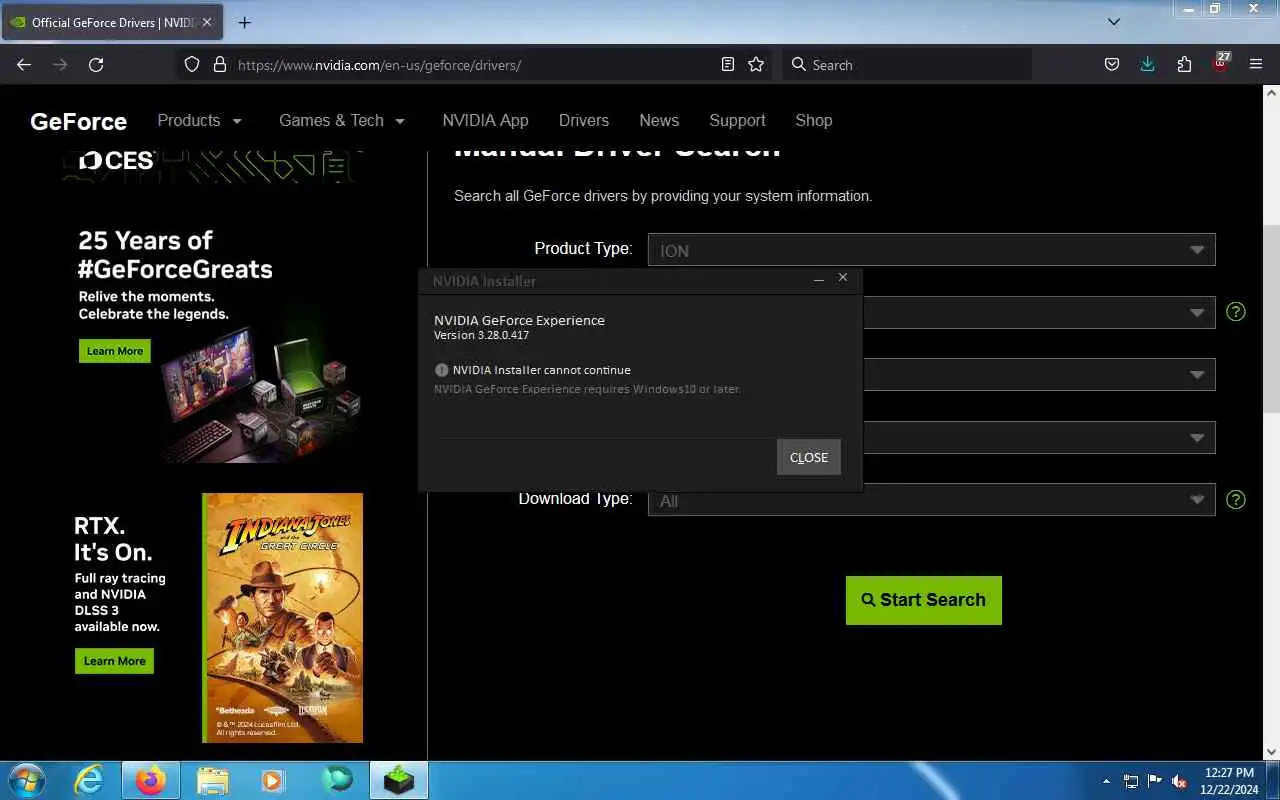The image size is (1280, 800).
Task: Click the nvidia.com address bar URL
Action: (x=379, y=65)
